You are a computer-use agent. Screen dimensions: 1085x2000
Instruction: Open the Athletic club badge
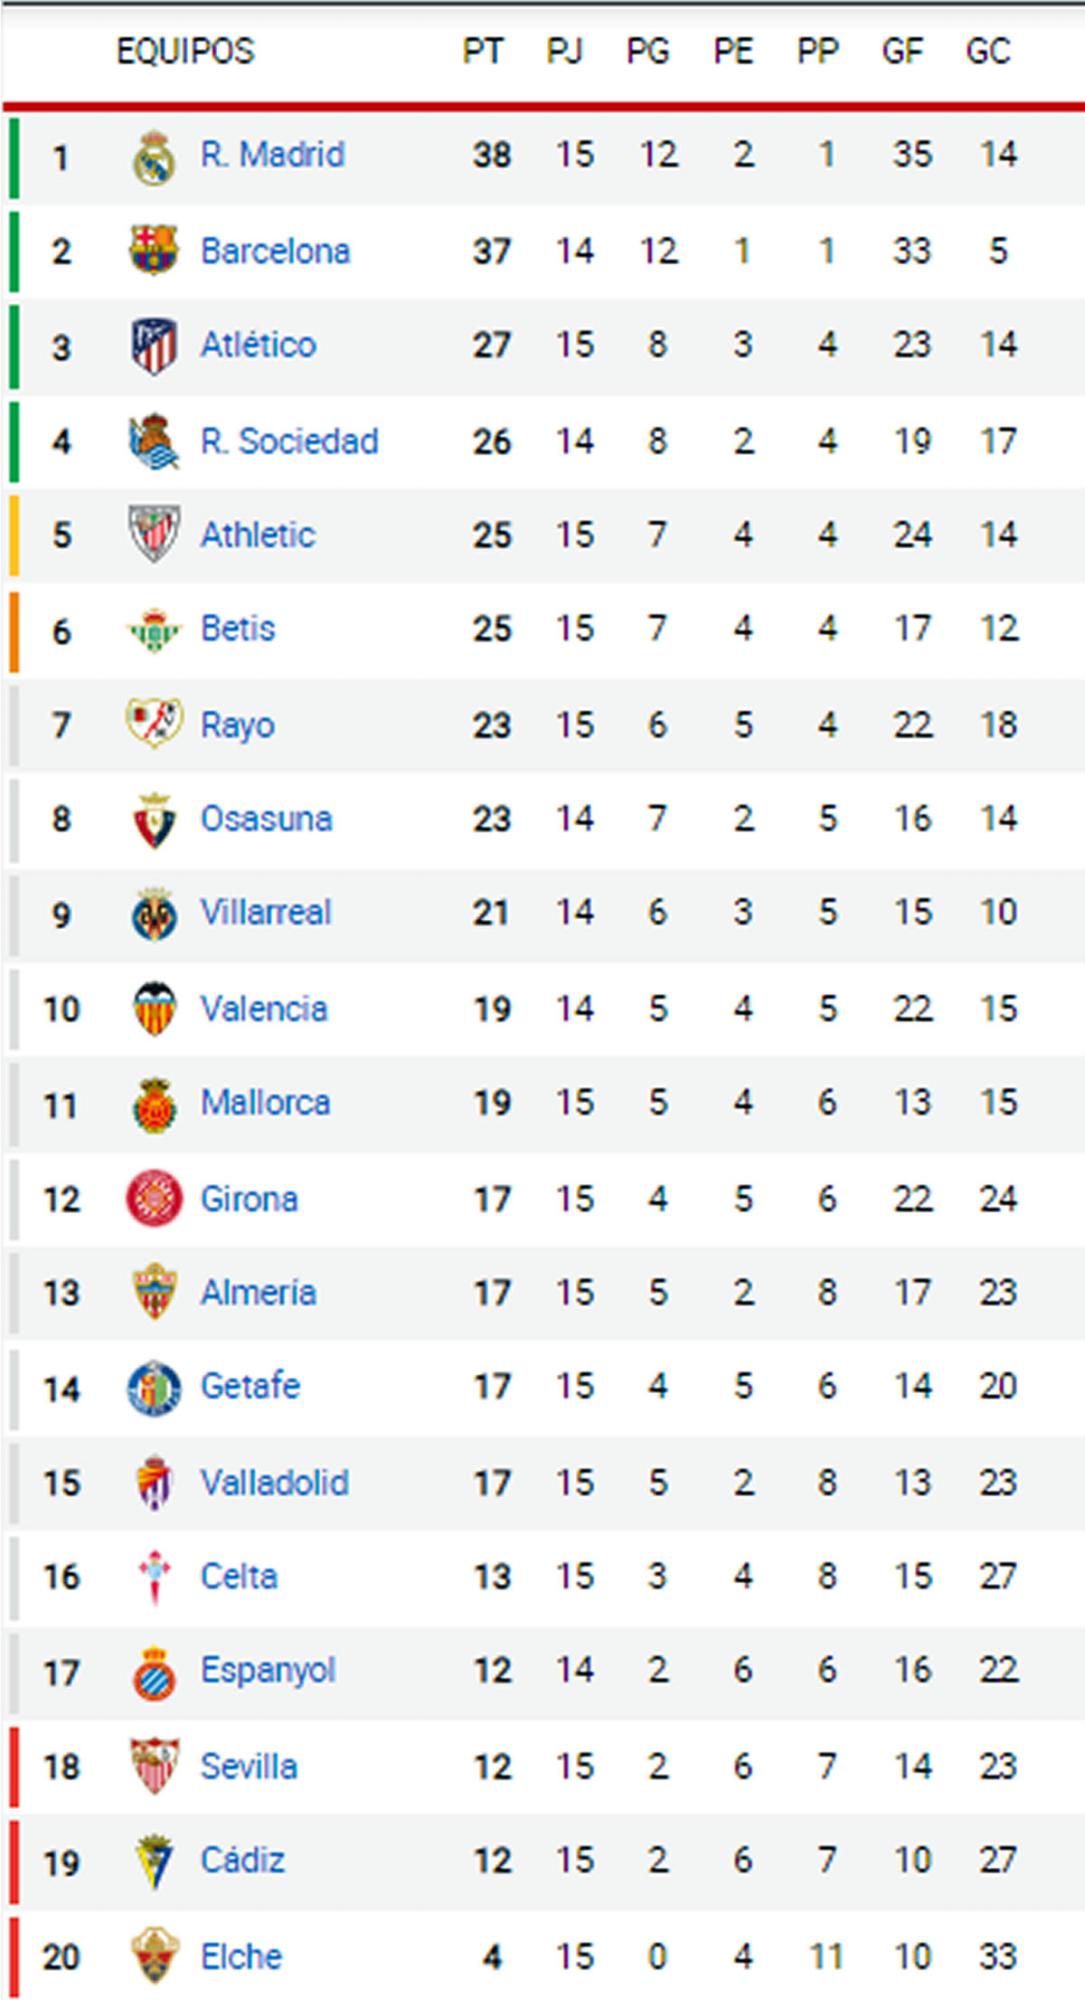tap(154, 534)
